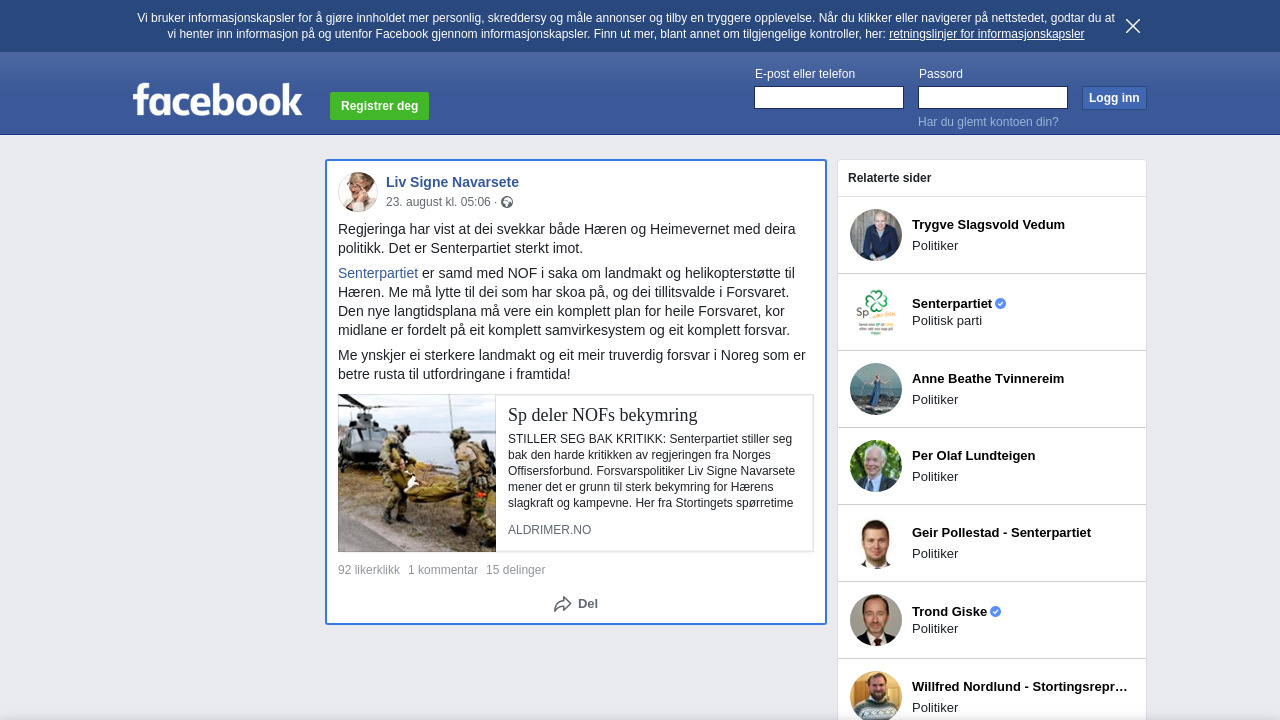
Task: Open Willfred Nordlund profile photo
Action: pyautogui.click(x=876, y=695)
